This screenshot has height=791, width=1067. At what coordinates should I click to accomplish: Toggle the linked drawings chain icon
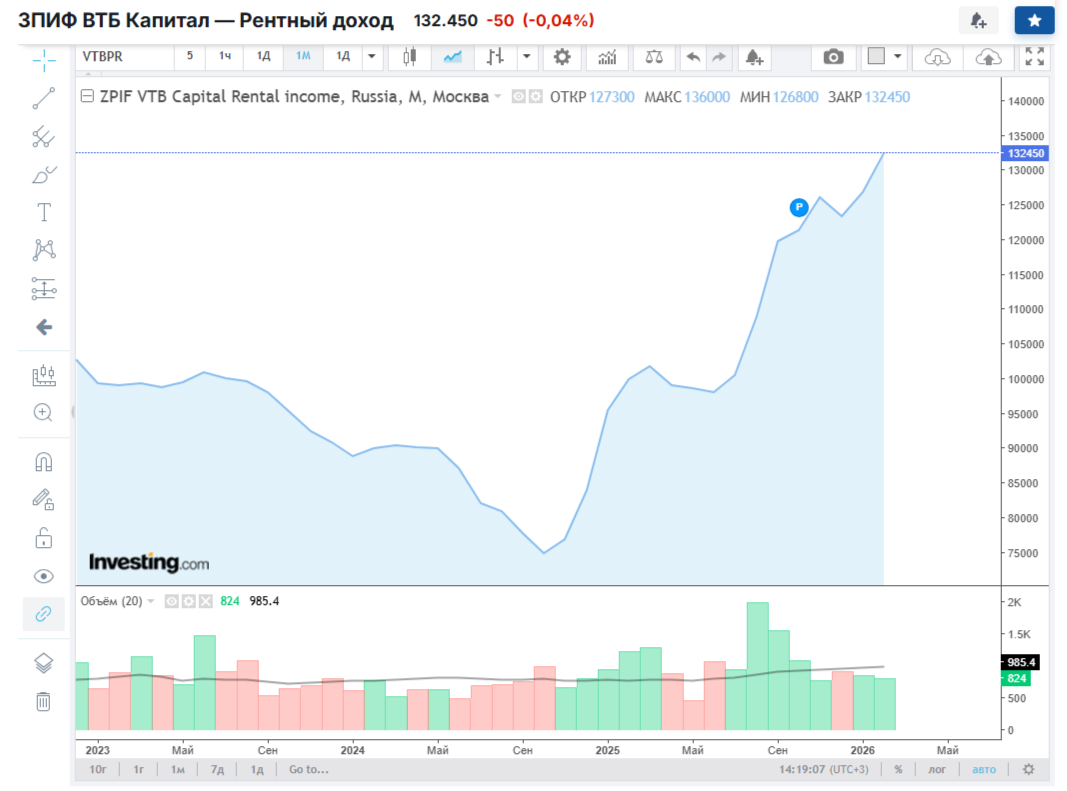click(44, 614)
